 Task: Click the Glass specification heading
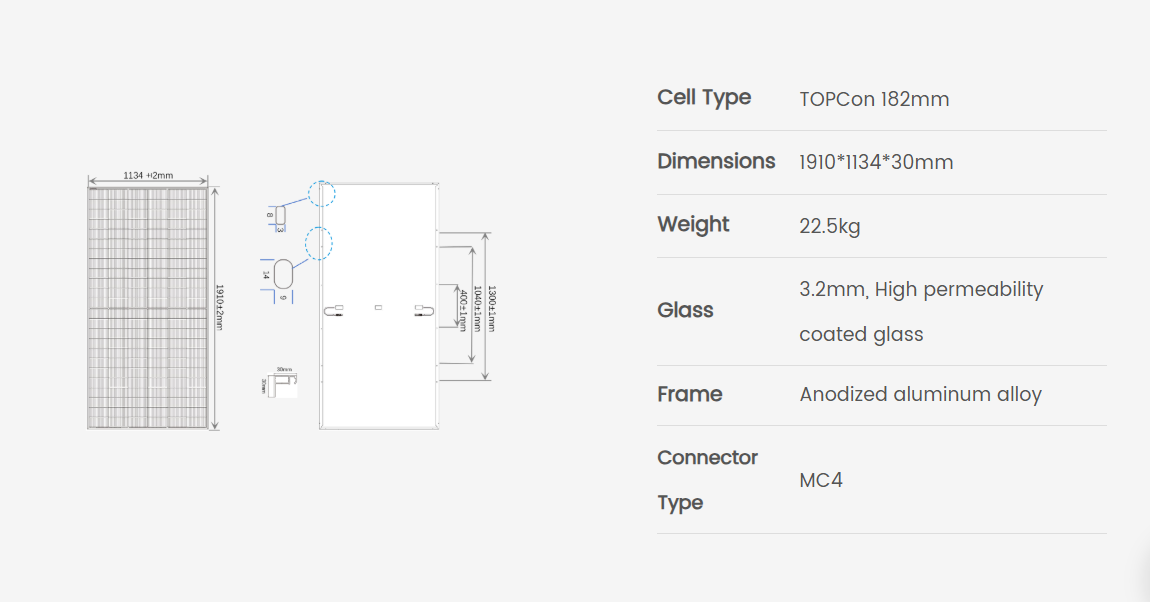(685, 310)
